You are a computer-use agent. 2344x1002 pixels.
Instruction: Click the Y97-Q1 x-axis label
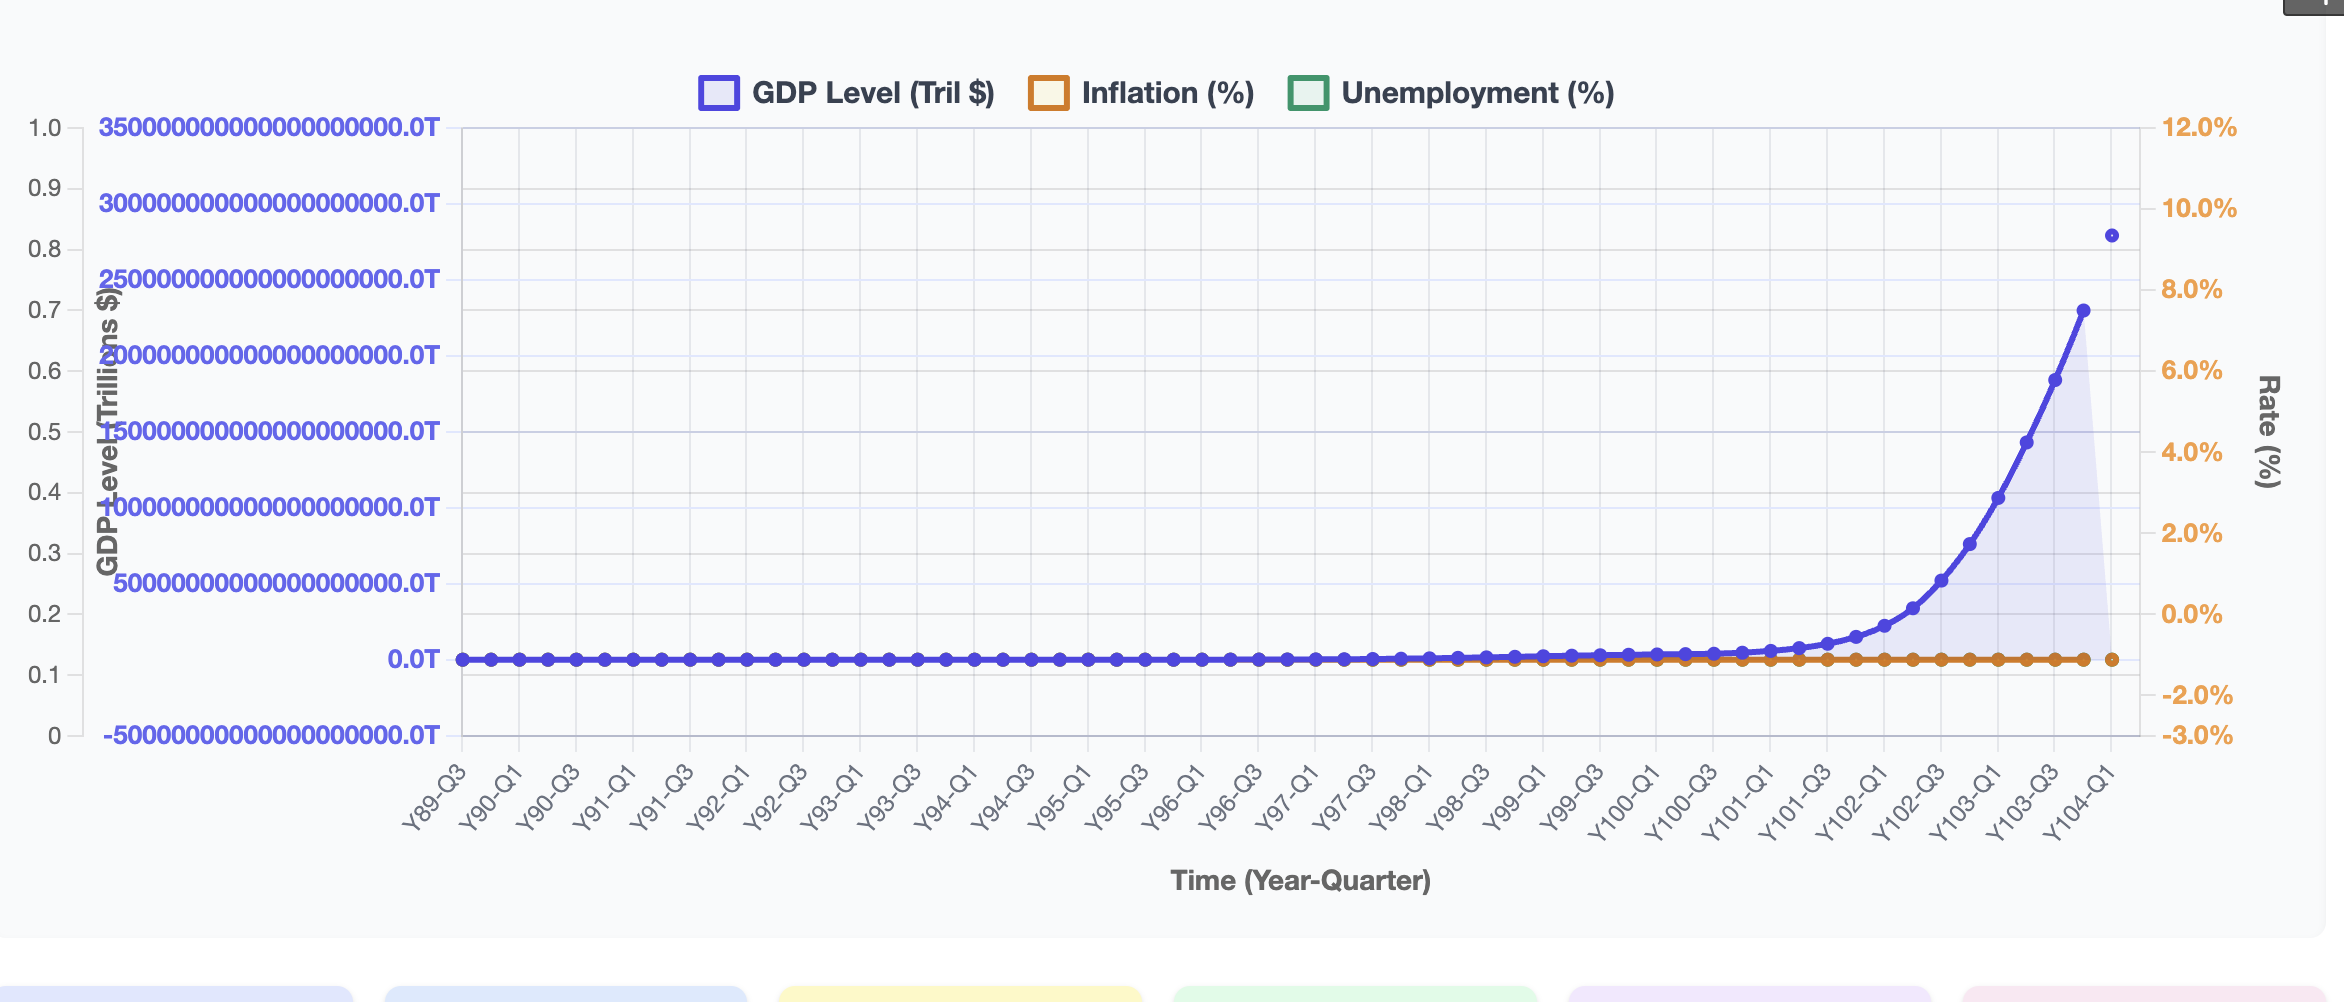pos(1289,797)
